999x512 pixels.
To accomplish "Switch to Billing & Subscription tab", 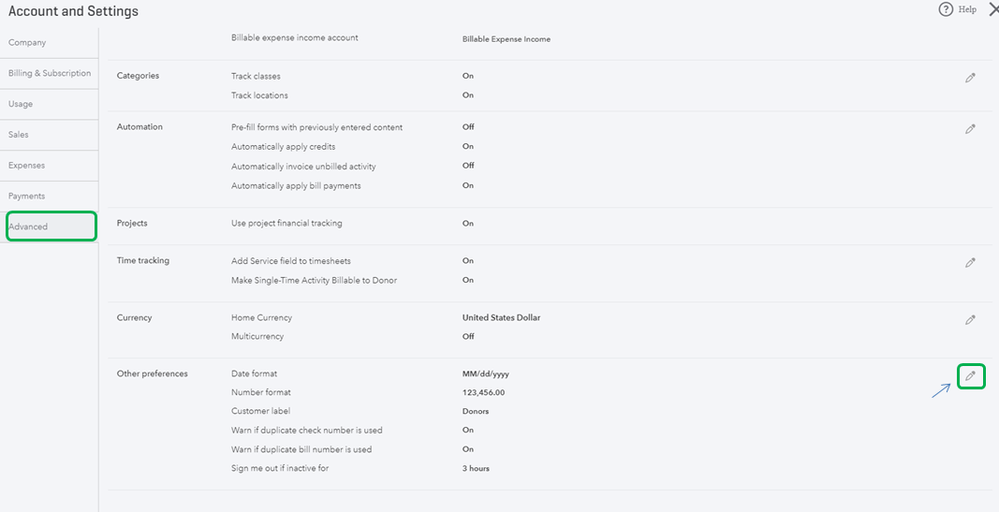I will (x=49, y=73).
